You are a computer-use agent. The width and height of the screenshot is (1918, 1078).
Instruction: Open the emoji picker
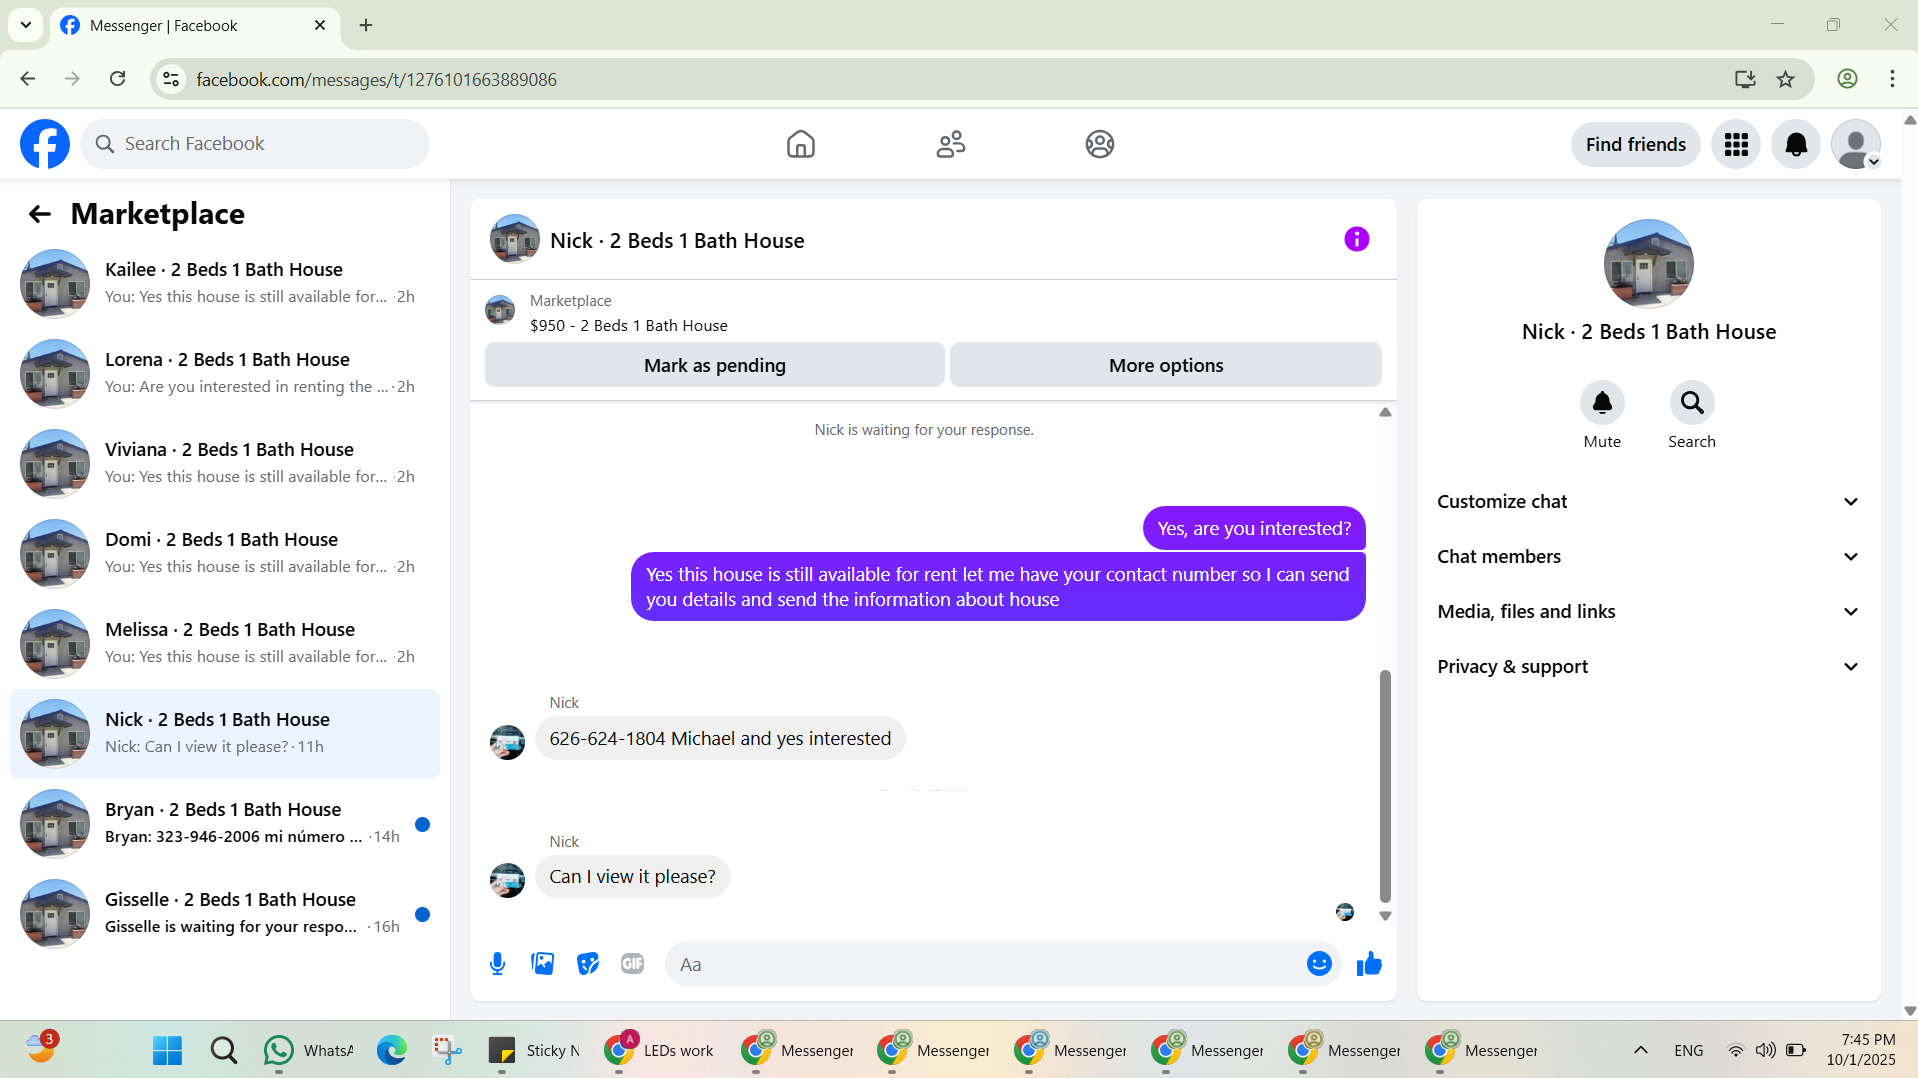1319,964
